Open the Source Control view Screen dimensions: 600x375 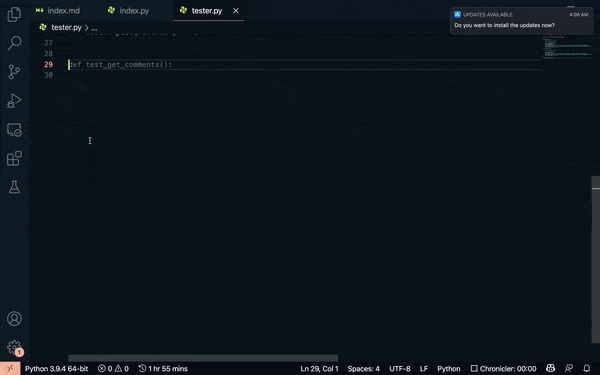[x=14, y=72]
